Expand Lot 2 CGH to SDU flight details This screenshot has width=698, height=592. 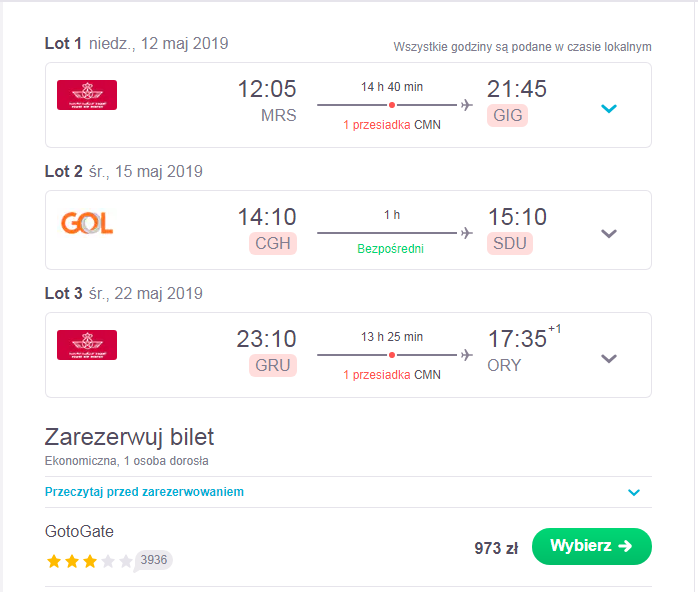click(x=609, y=234)
